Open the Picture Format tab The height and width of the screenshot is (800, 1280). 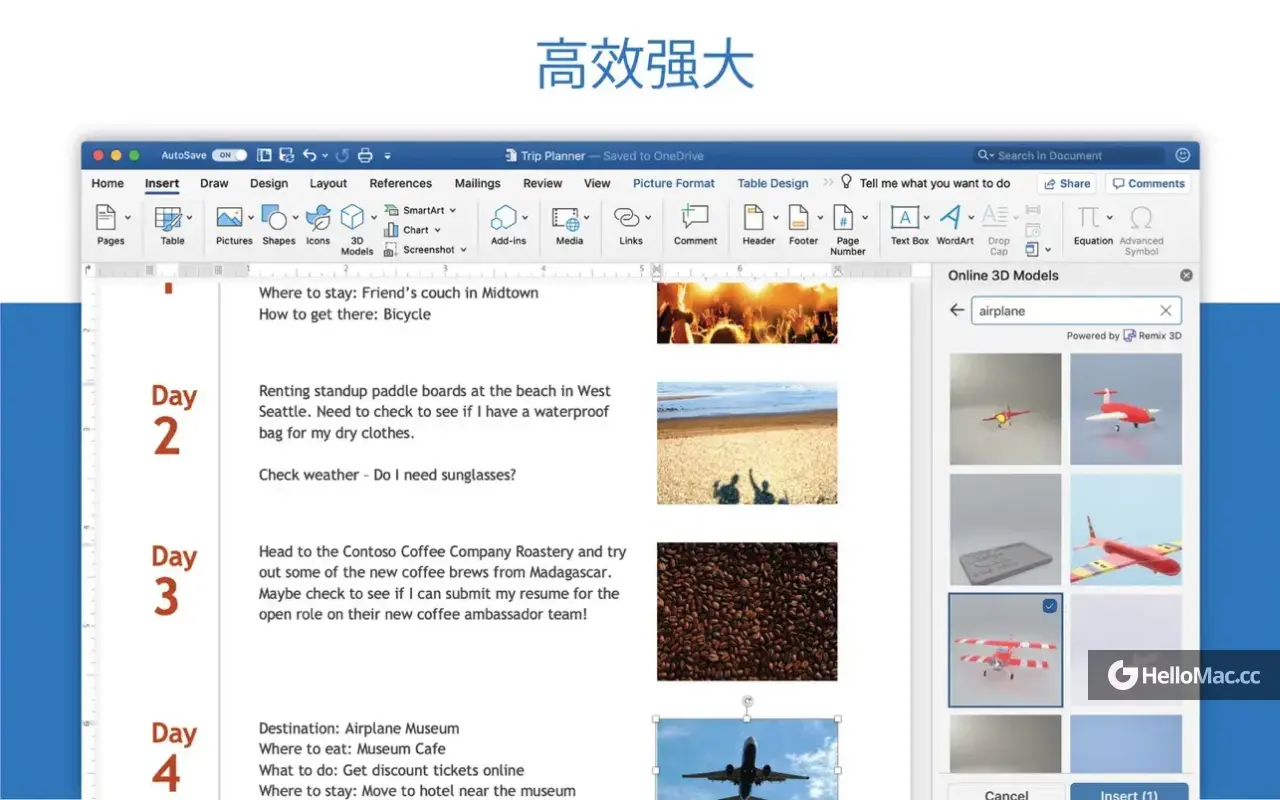pos(674,183)
